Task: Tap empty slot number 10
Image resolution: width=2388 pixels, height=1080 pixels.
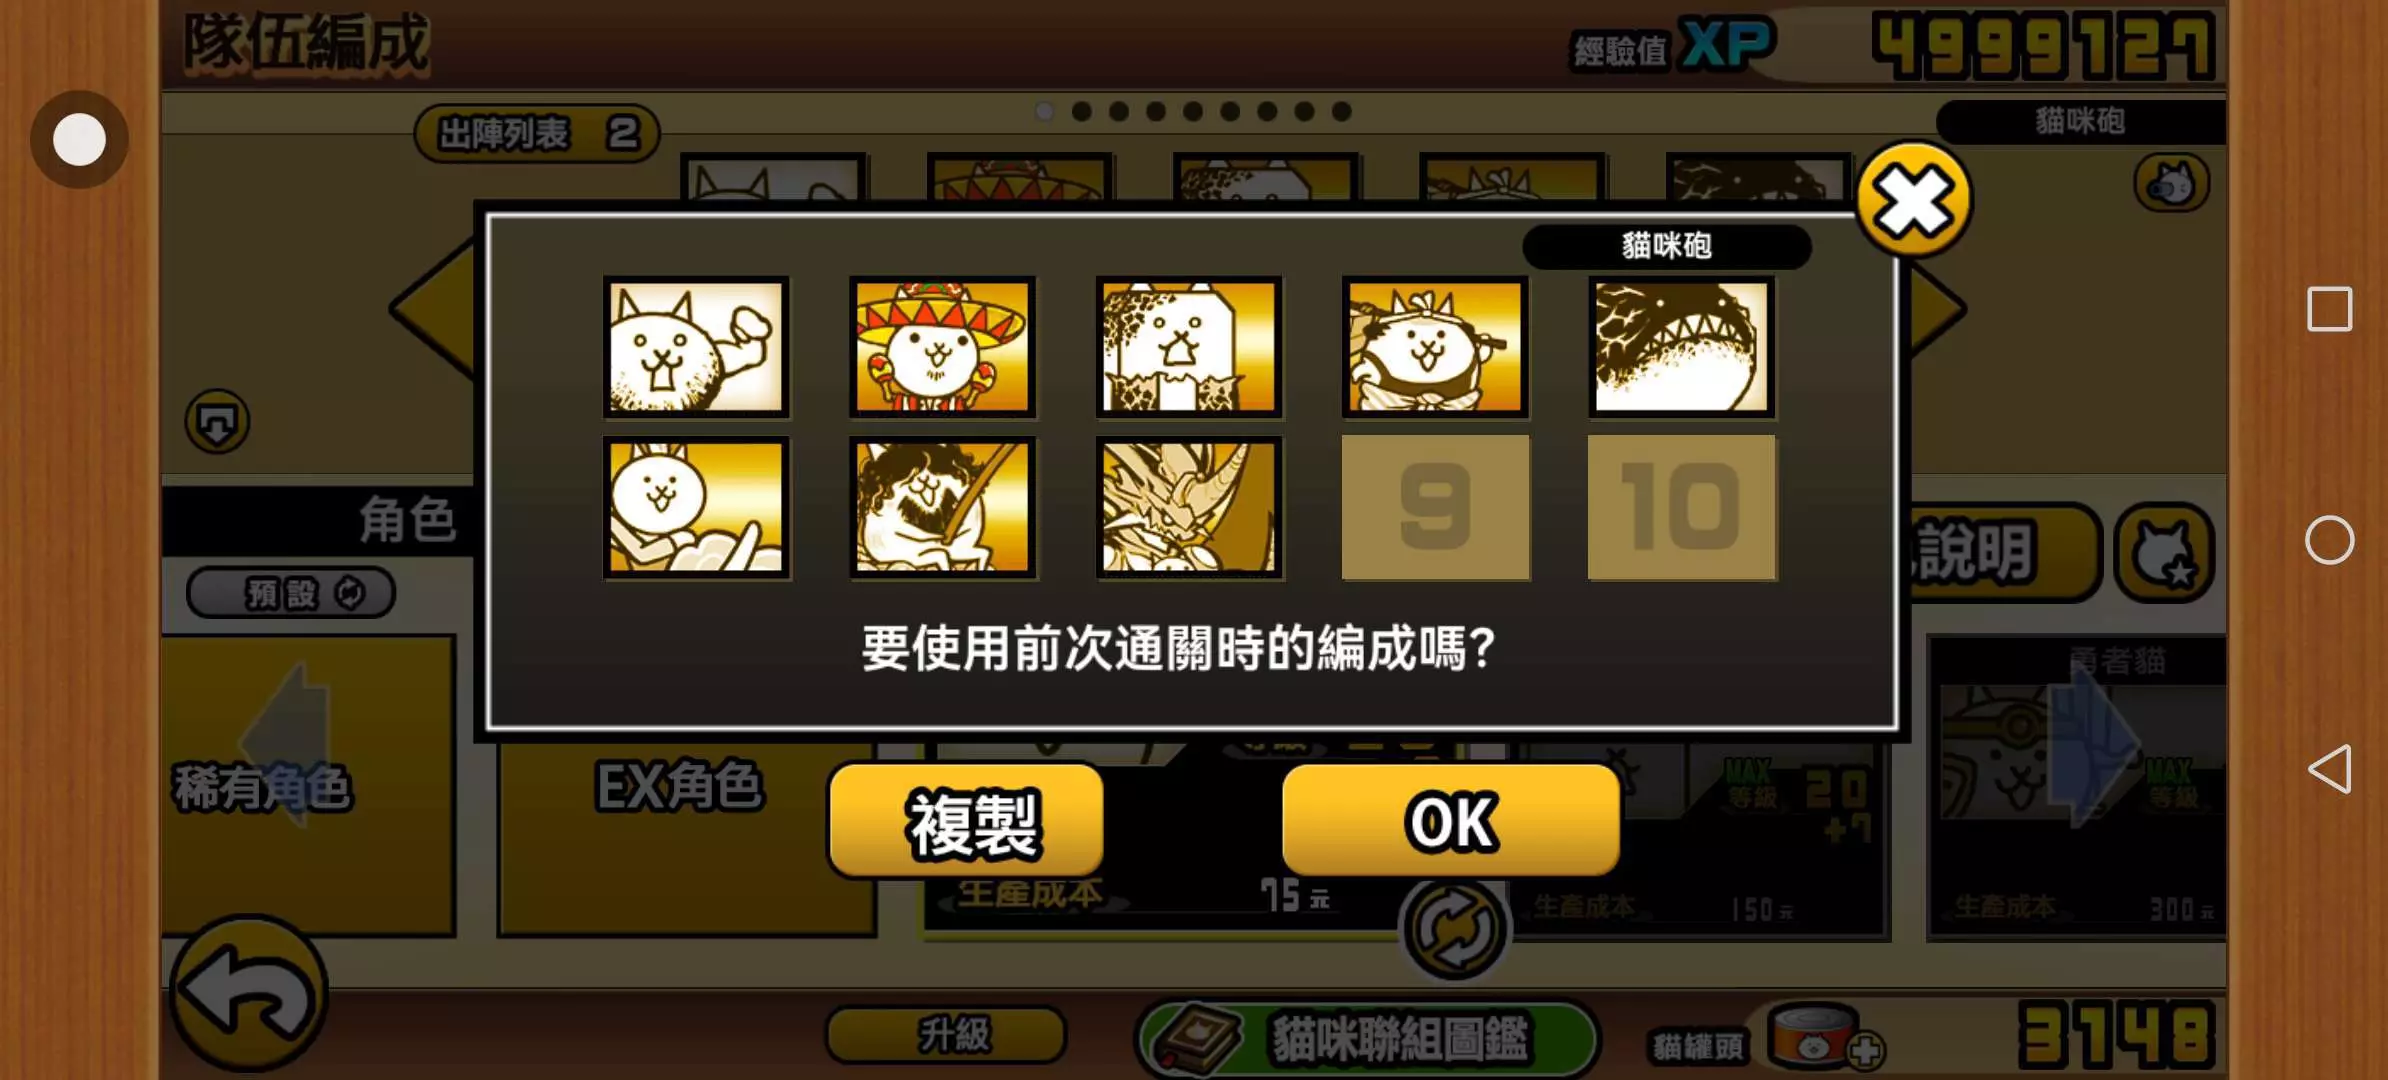Action: pyautogui.click(x=1681, y=507)
